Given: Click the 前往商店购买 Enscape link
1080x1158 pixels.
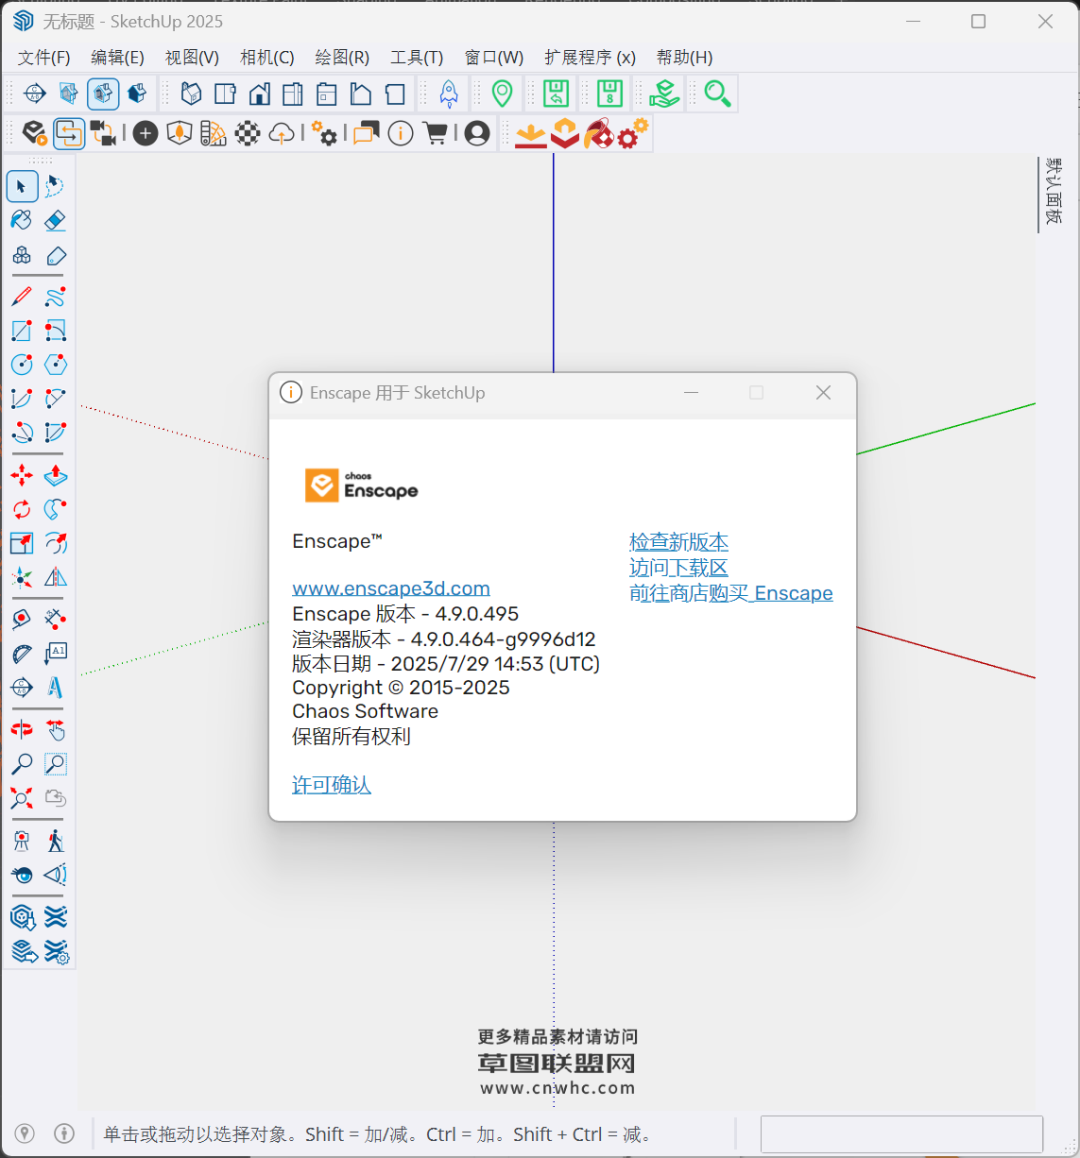Looking at the screenshot, I should click(731, 593).
